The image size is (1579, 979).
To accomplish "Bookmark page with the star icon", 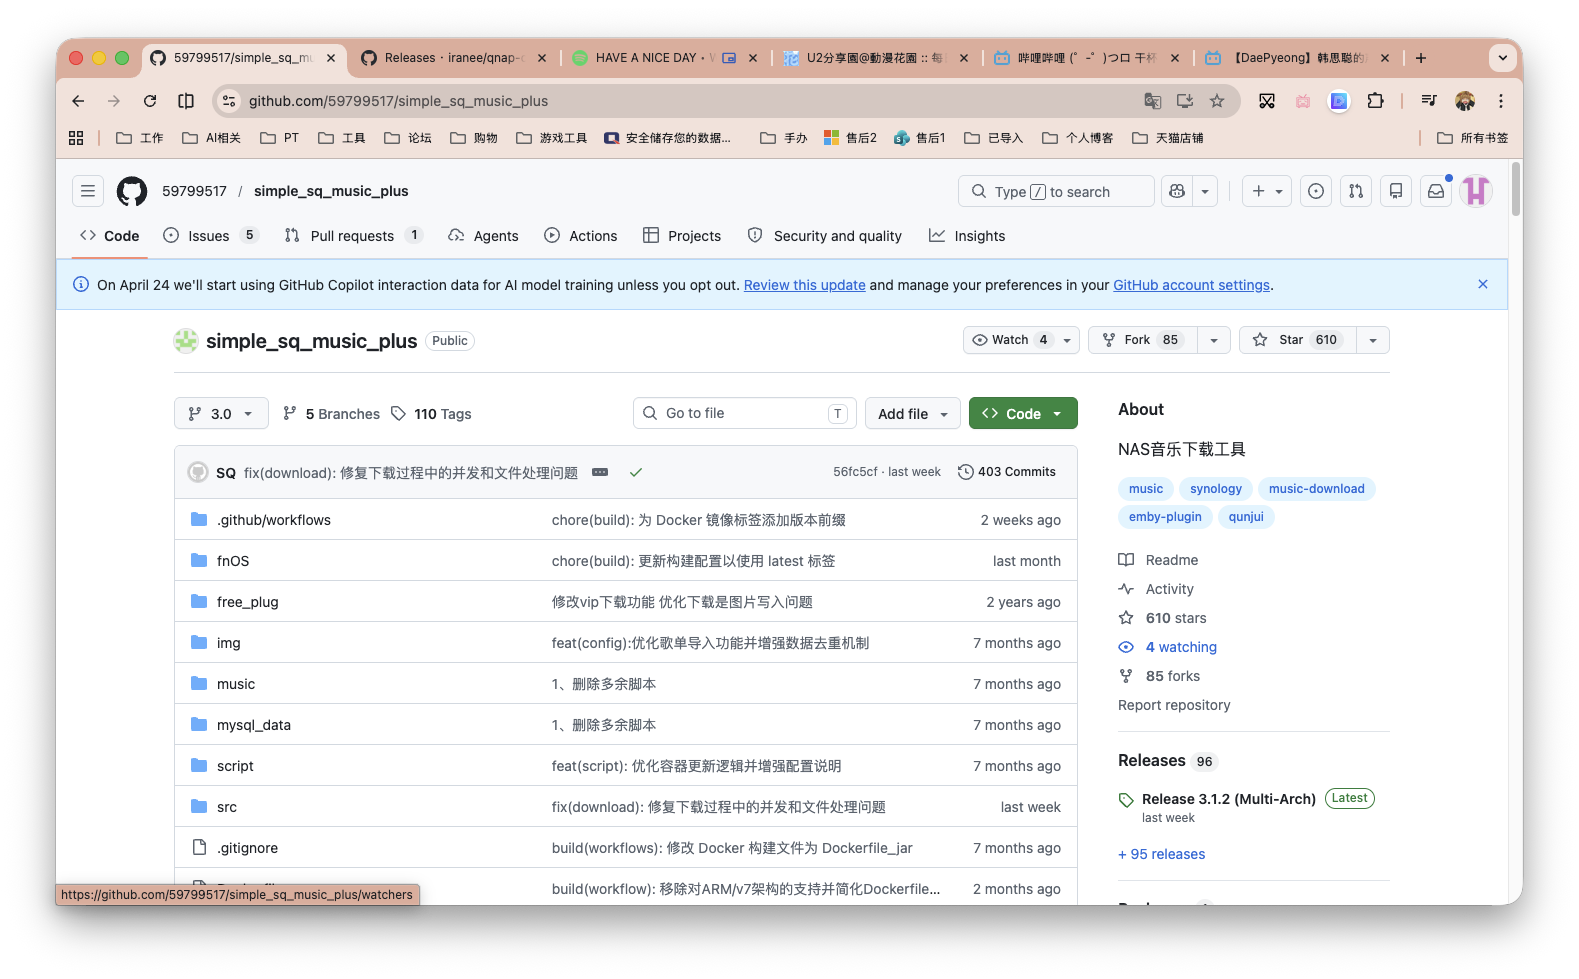I will coord(1217,101).
